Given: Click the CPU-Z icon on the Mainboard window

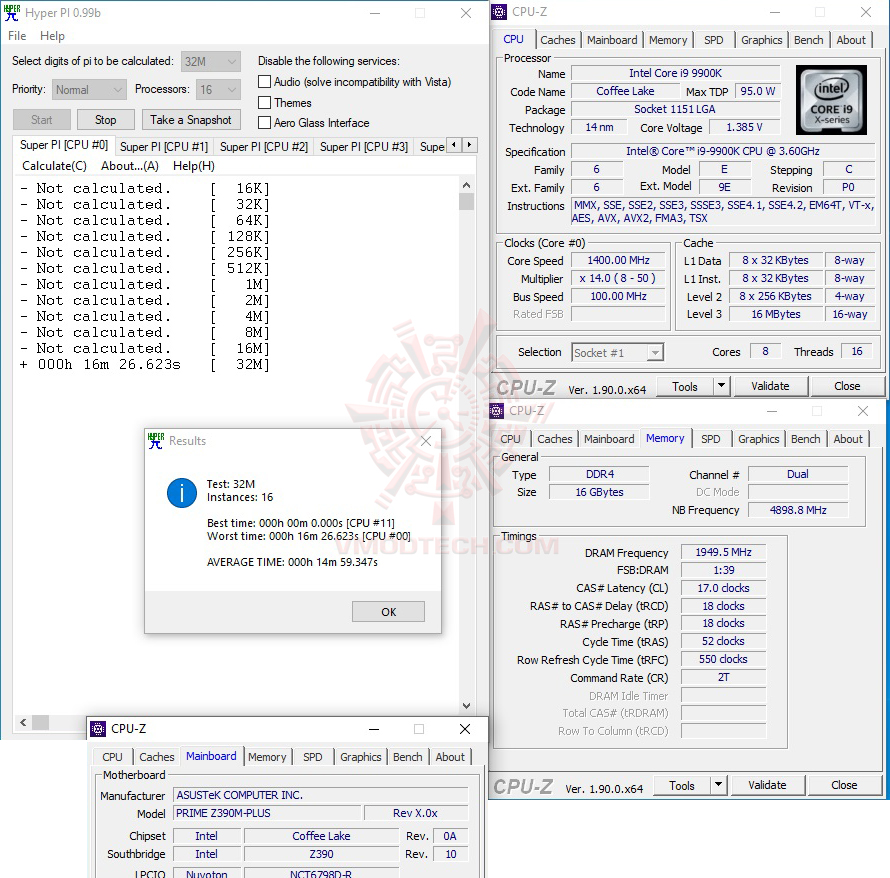Looking at the screenshot, I should coord(97,729).
